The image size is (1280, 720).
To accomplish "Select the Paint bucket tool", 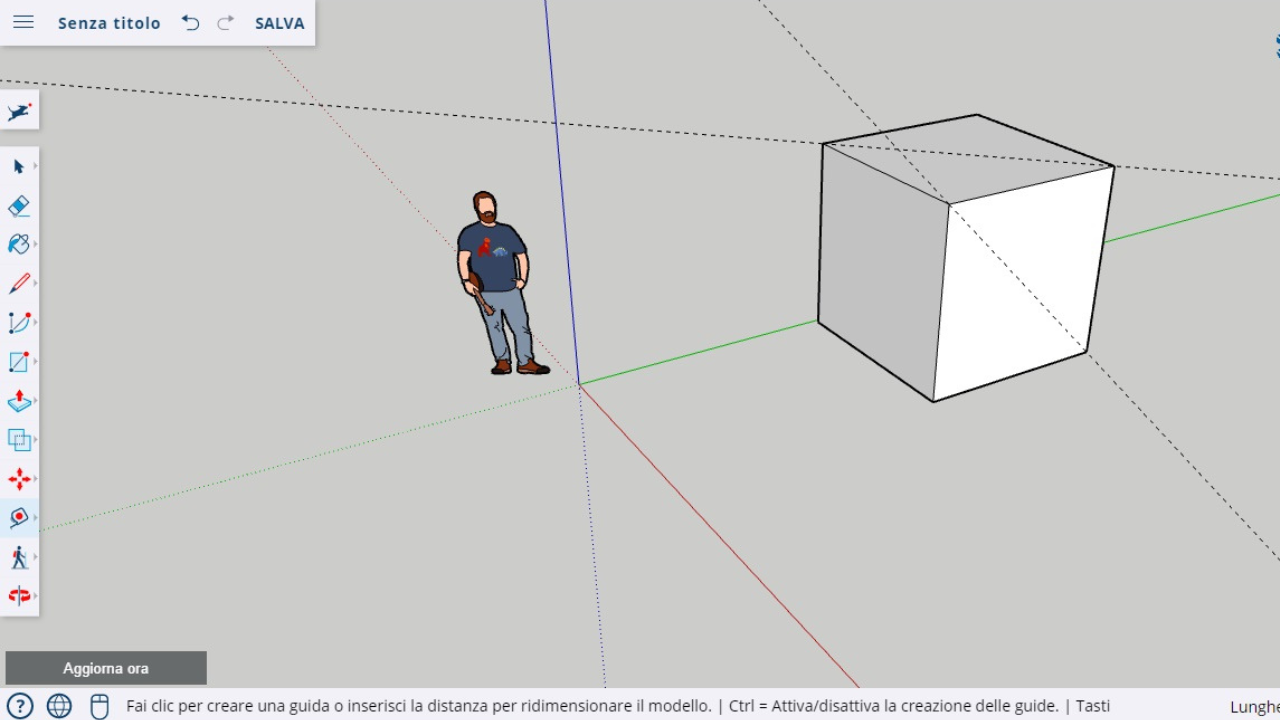I will coord(18,244).
